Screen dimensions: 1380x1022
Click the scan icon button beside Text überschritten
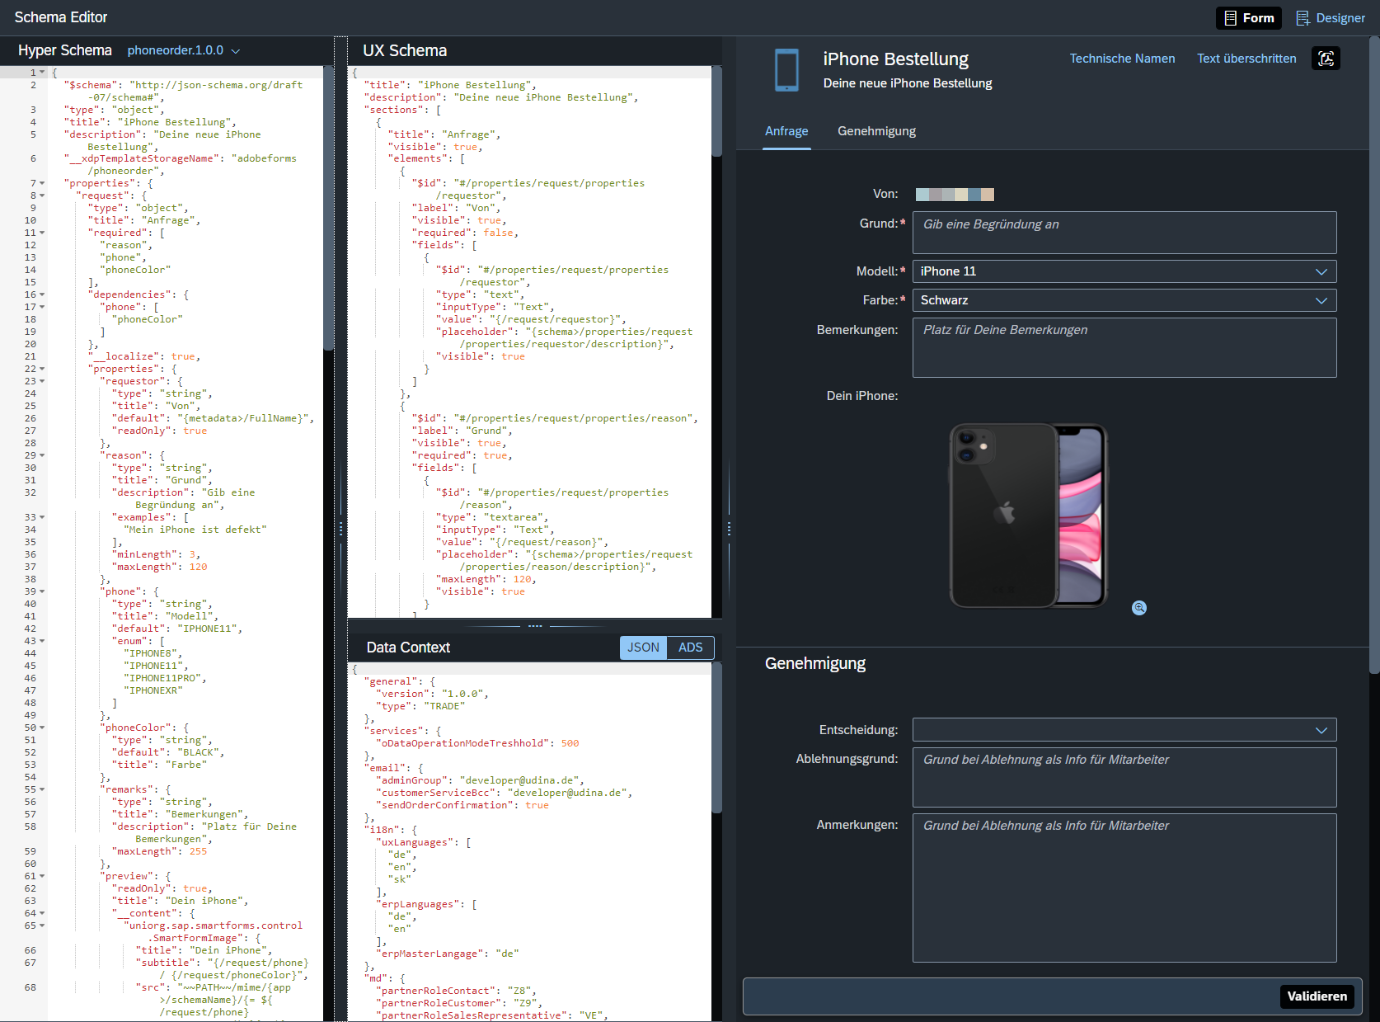coord(1326,58)
